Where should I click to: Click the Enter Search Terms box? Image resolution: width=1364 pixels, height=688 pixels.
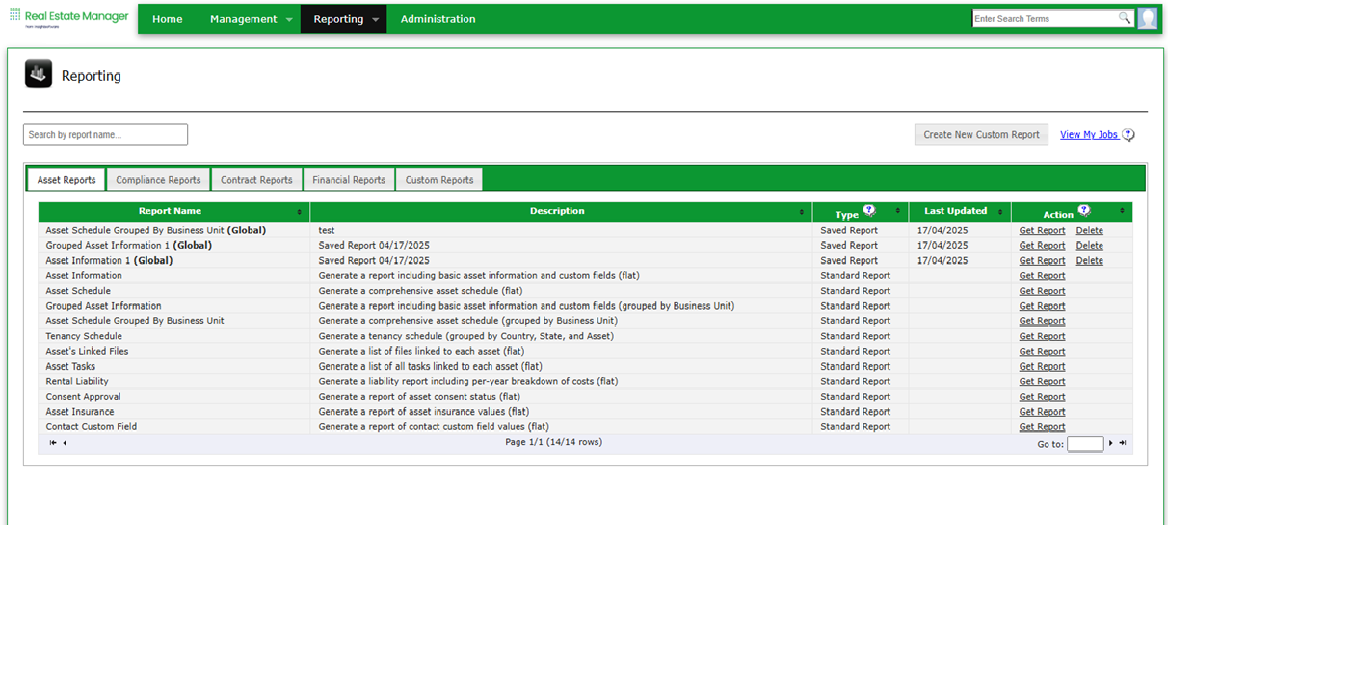click(1045, 18)
